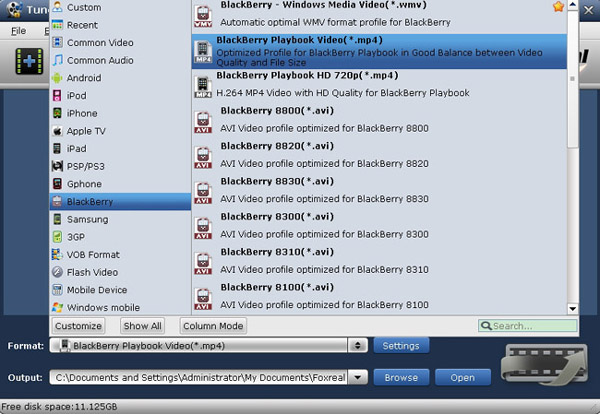
Task: Click the Show All button
Action: coord(142,326)
